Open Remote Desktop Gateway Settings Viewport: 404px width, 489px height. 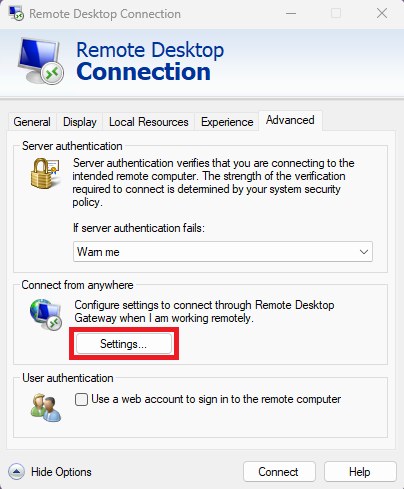pos(124,344)
